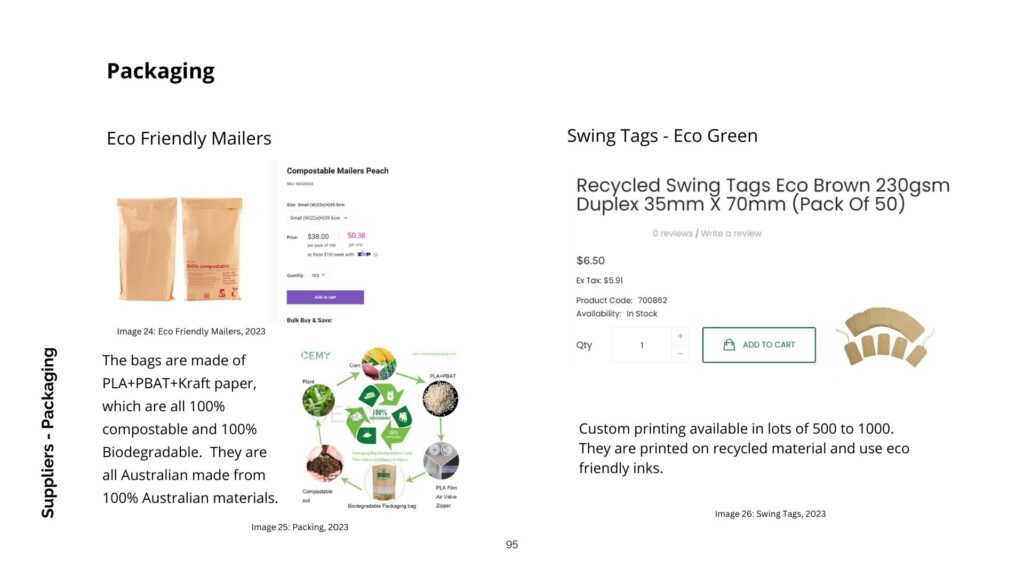Click the CEMY logo in the cycle diagram
The image size is (1024, 576).
coord(315,356)
